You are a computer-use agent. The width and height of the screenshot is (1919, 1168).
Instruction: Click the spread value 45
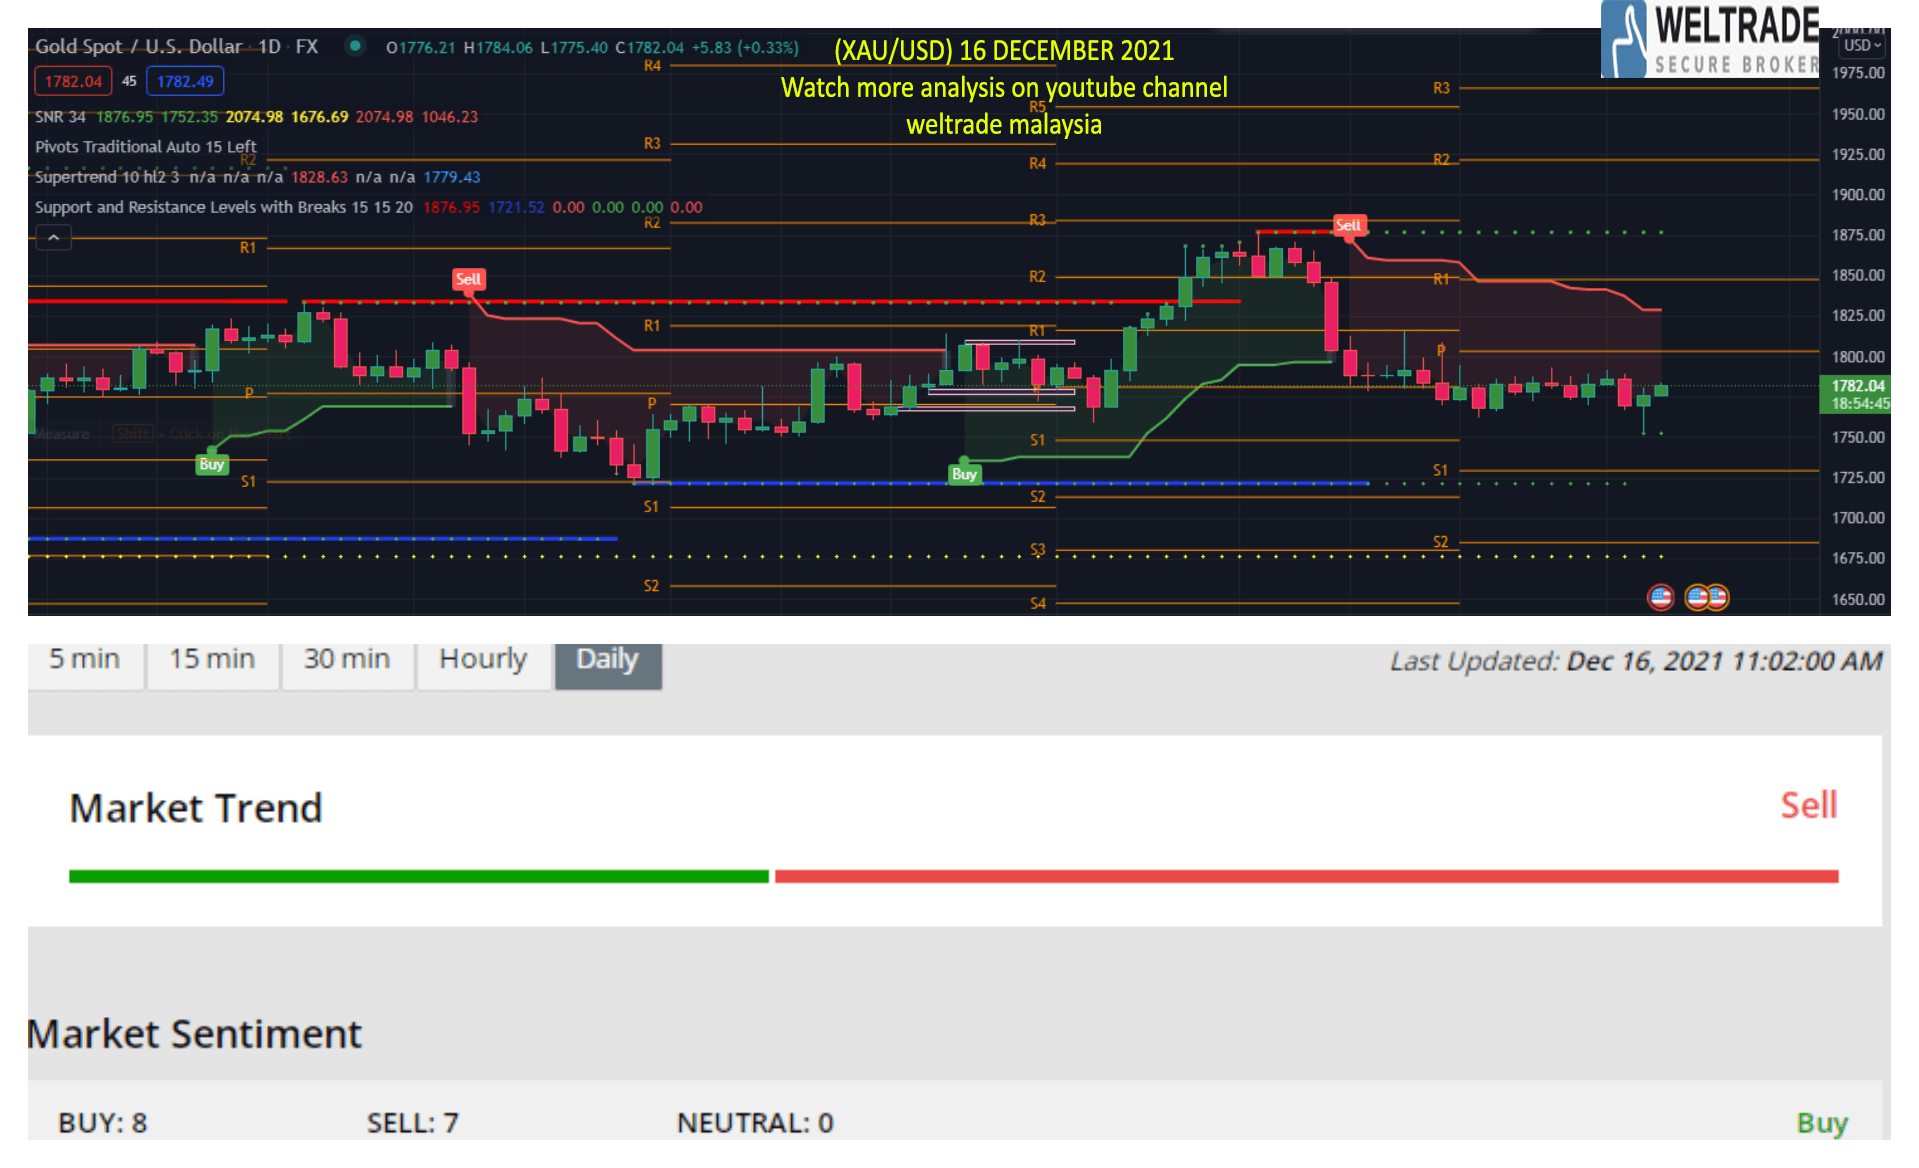coord(129,81)
